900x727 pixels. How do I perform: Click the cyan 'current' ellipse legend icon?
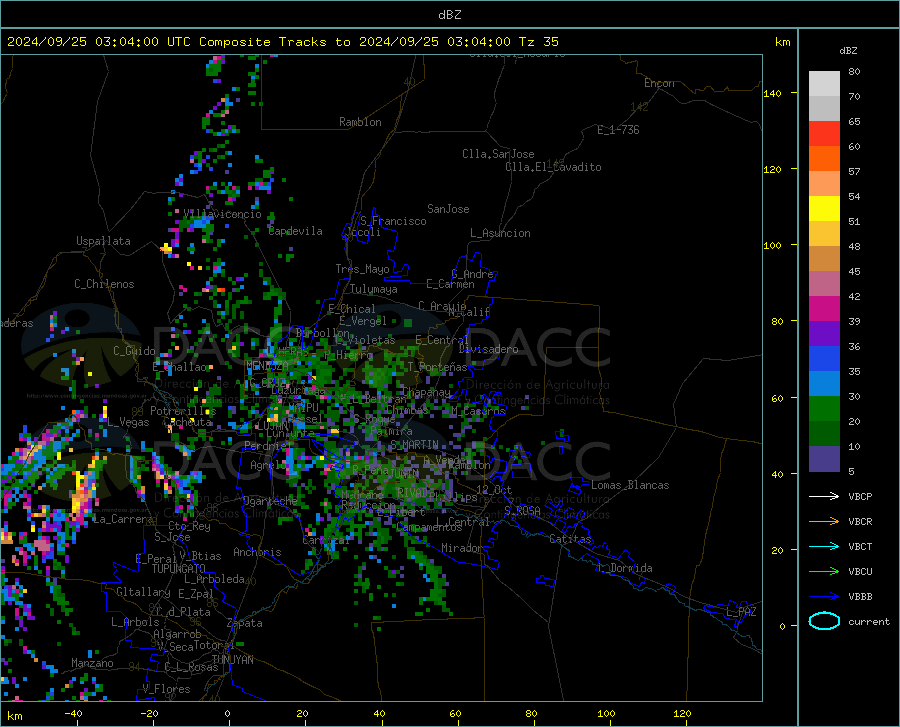pos(824,621)
